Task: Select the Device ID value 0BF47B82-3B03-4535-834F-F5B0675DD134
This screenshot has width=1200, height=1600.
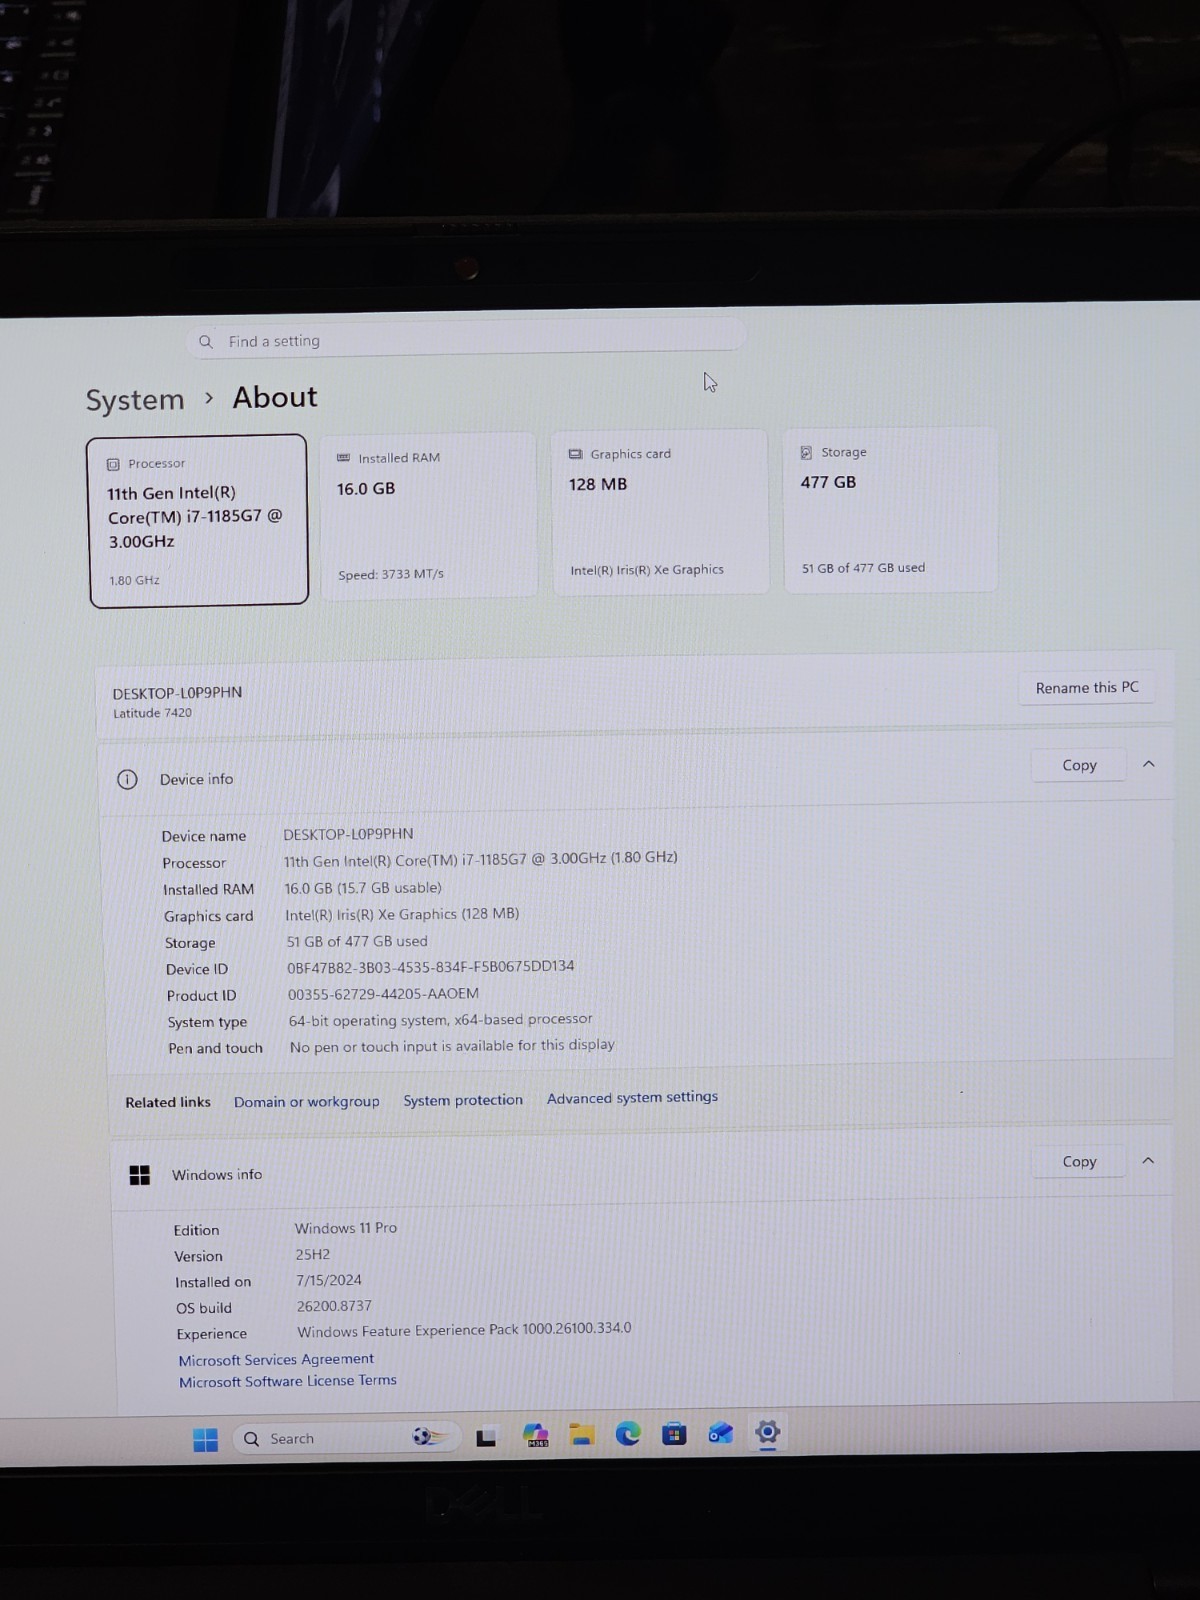Action: (x=431, y=967)
